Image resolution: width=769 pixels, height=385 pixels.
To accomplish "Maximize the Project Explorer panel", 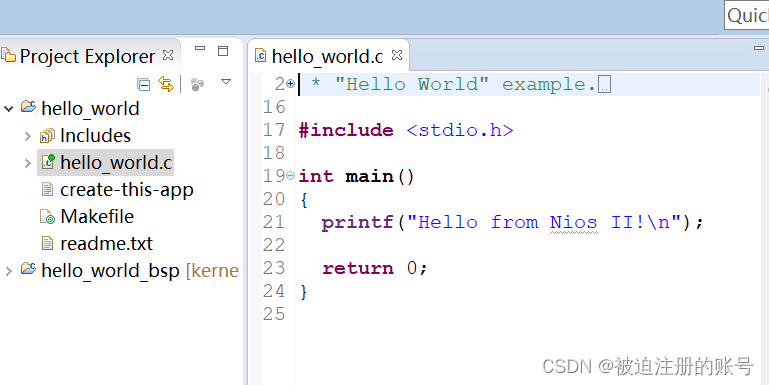I will tap(223, 51).
